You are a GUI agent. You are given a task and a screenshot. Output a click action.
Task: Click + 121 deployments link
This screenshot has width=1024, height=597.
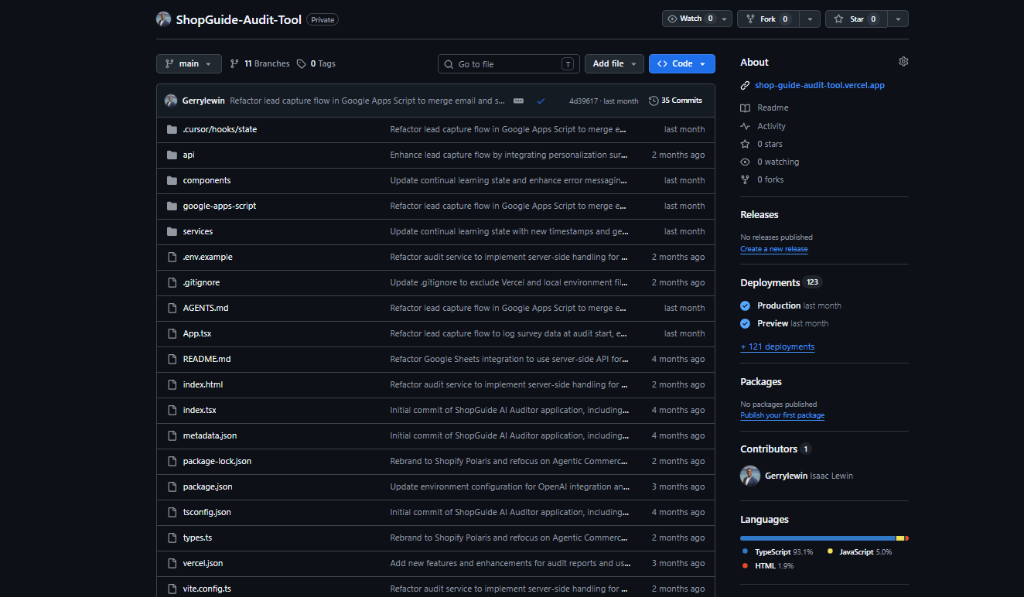point(777,347)
